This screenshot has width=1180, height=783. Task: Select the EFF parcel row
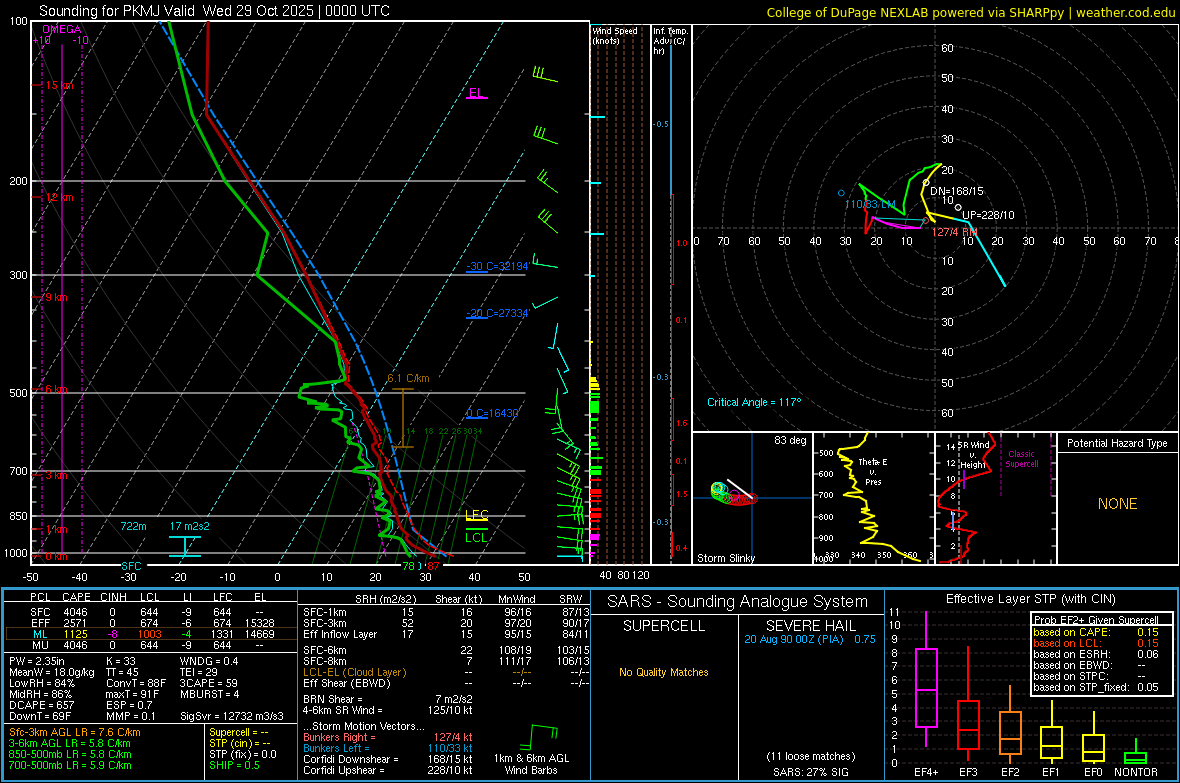click(x=151, y=623)
